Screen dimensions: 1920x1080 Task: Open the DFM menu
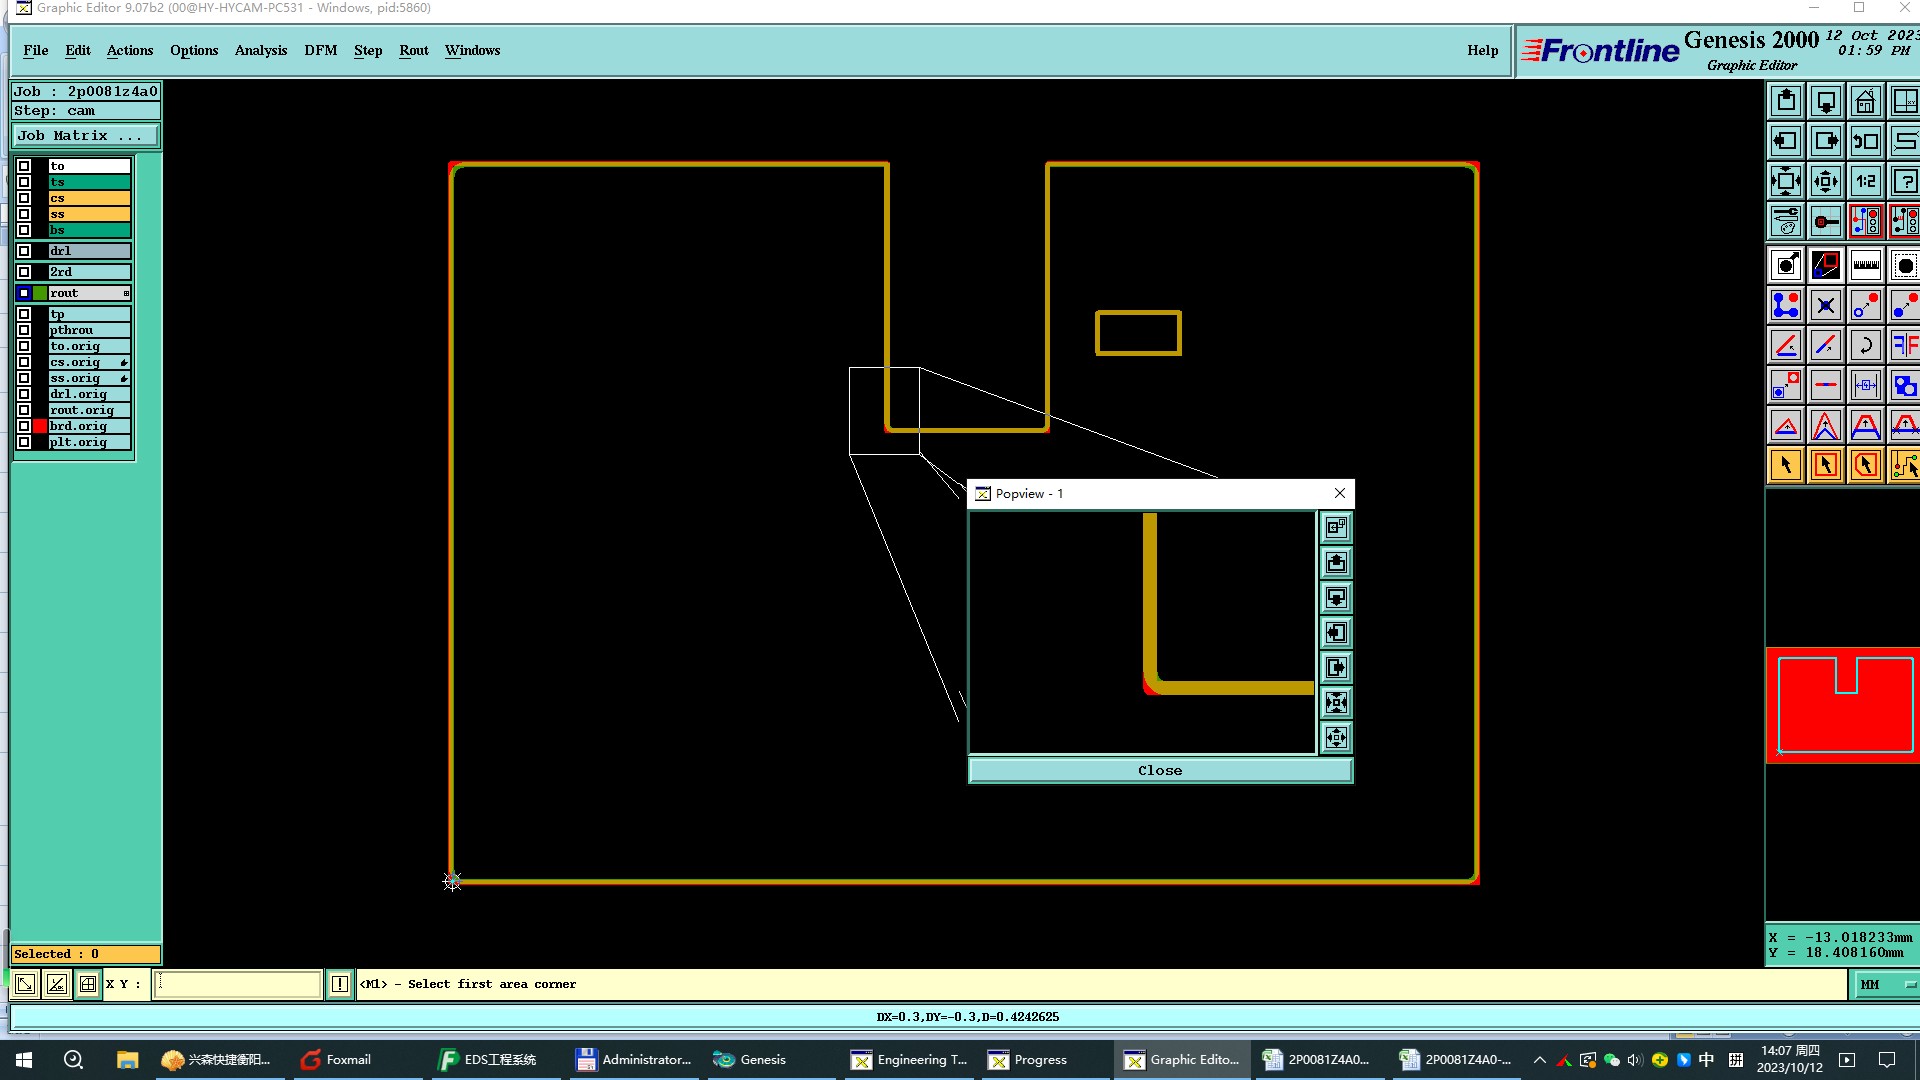(x=320, y=50)
